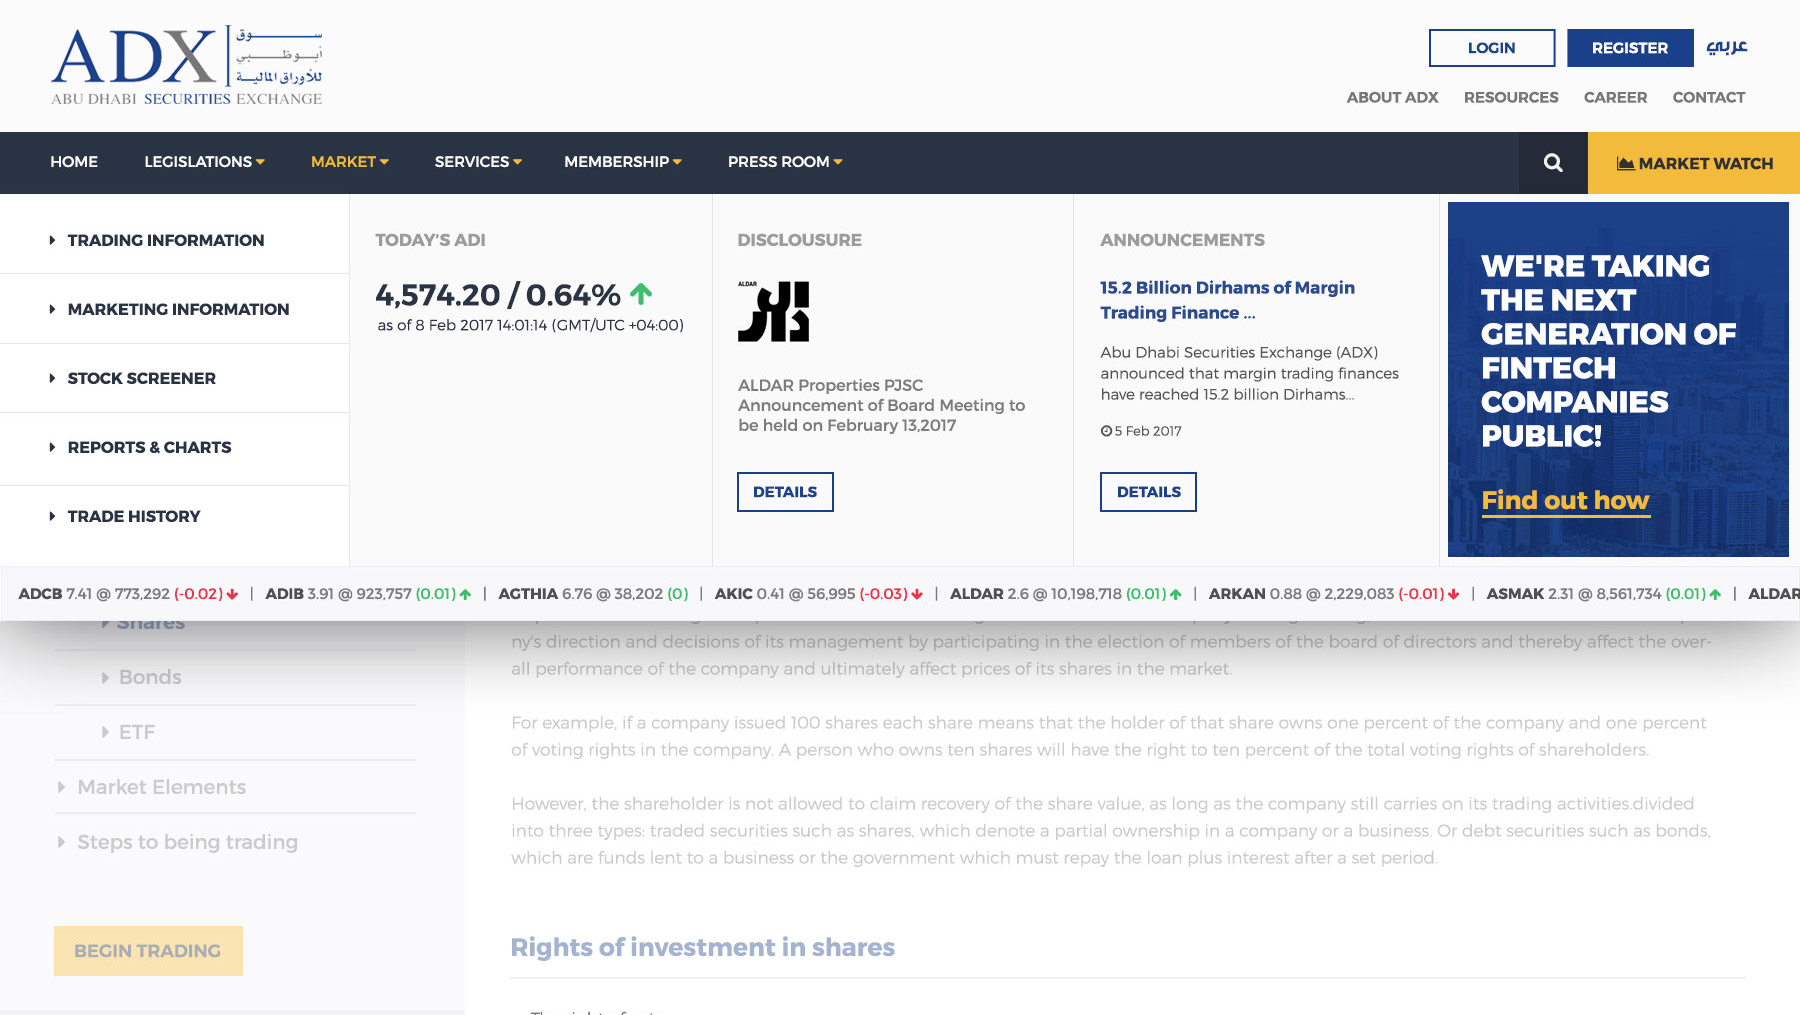Open the Legislations dropdown menu

(x=204, y=162)
